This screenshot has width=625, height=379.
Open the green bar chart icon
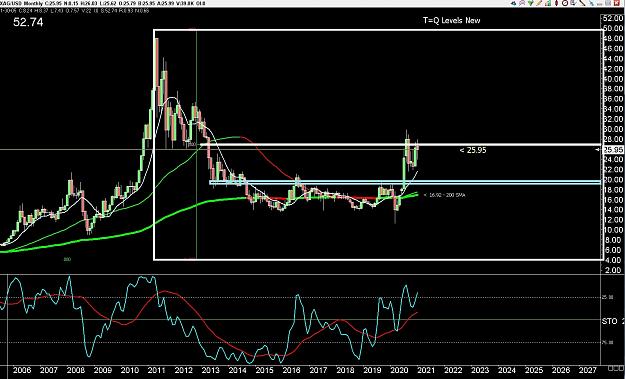pos(548,3)
